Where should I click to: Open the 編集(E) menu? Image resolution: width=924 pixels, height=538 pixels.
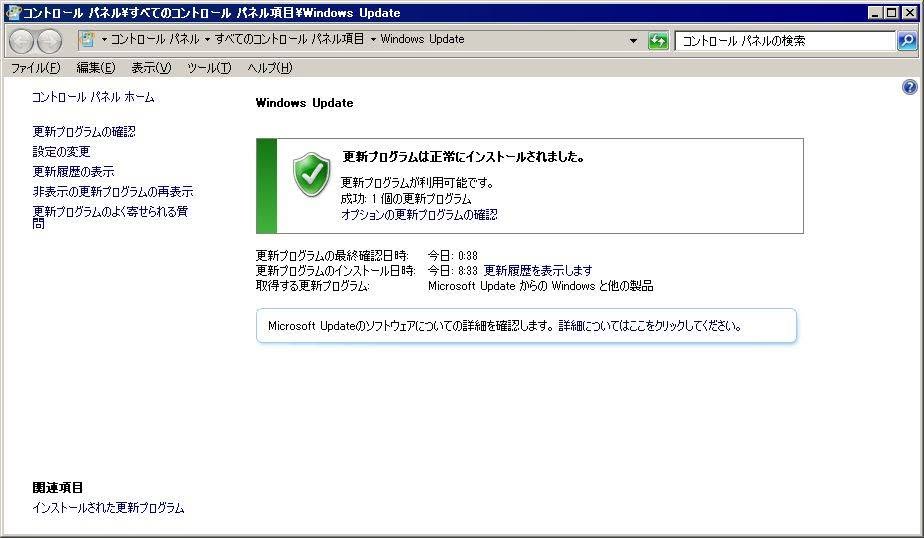(x=95, y=68)
